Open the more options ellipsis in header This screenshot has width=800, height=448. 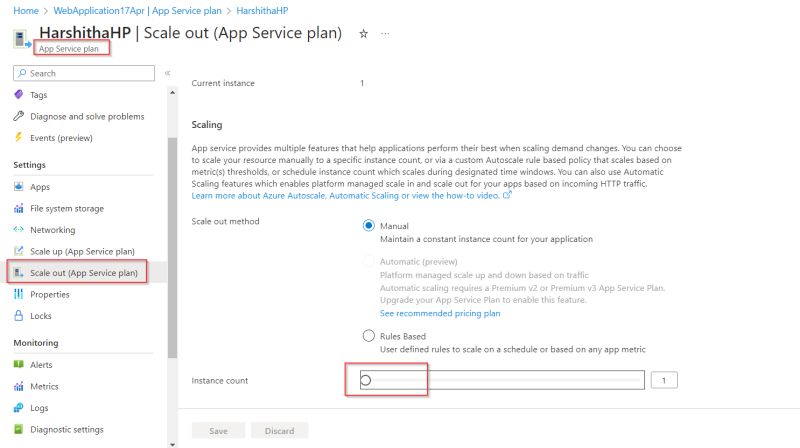tap(385, 34)
